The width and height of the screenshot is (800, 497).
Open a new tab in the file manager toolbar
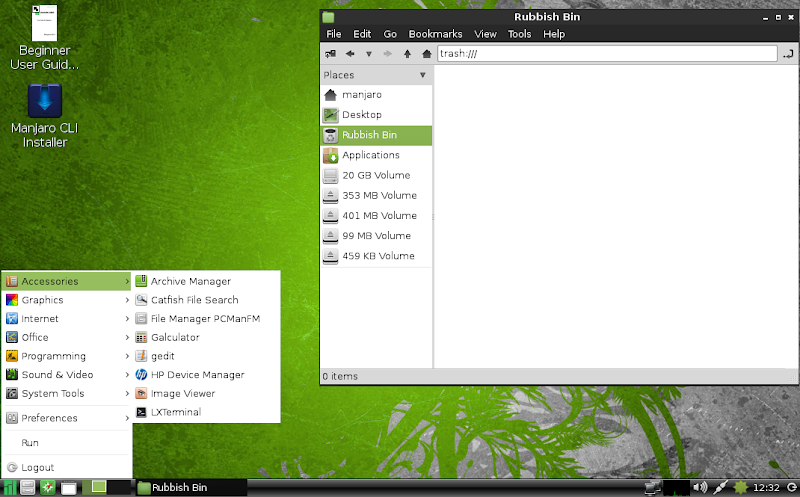(x=331, y=54)
